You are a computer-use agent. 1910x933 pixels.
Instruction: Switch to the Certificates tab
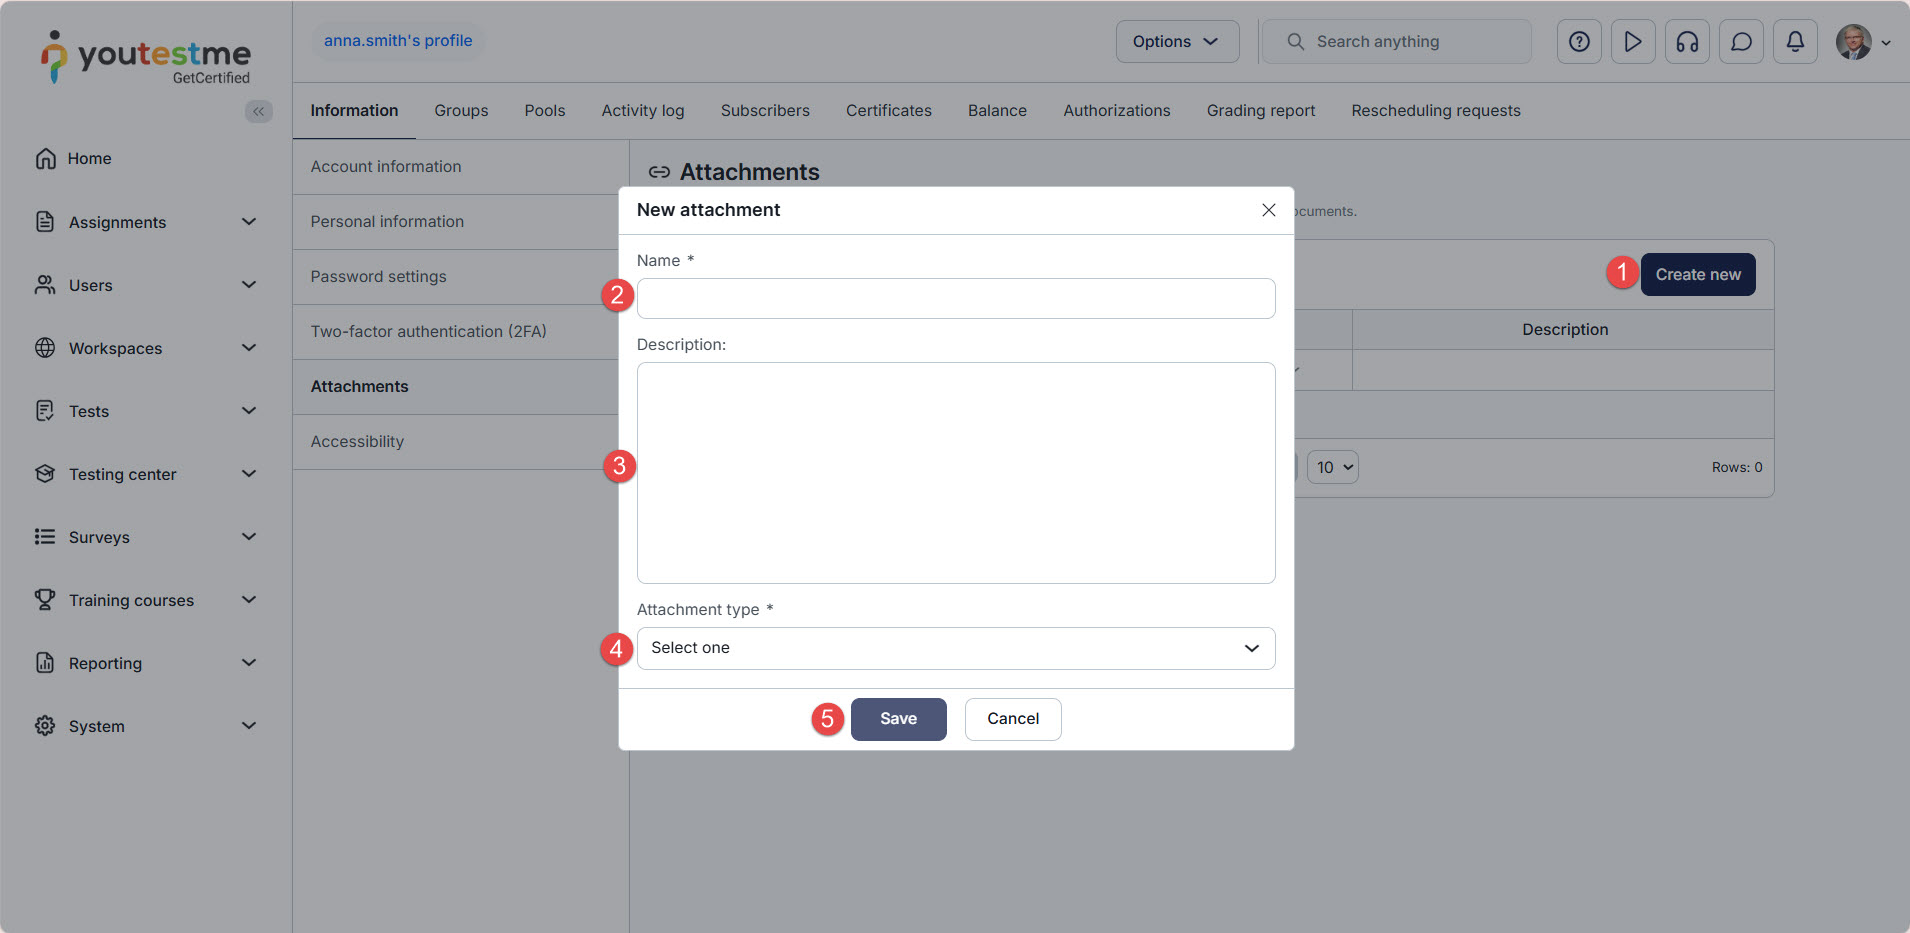[888, 111]
